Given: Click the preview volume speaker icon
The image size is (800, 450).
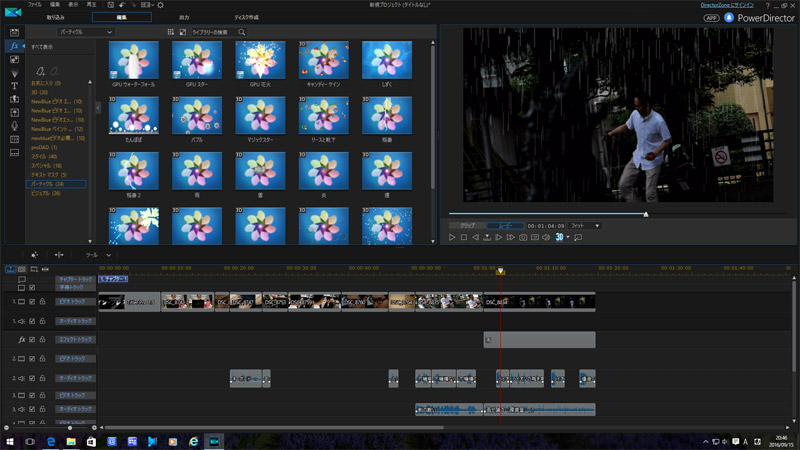Looking at the screenshot, I should (546, 237).
